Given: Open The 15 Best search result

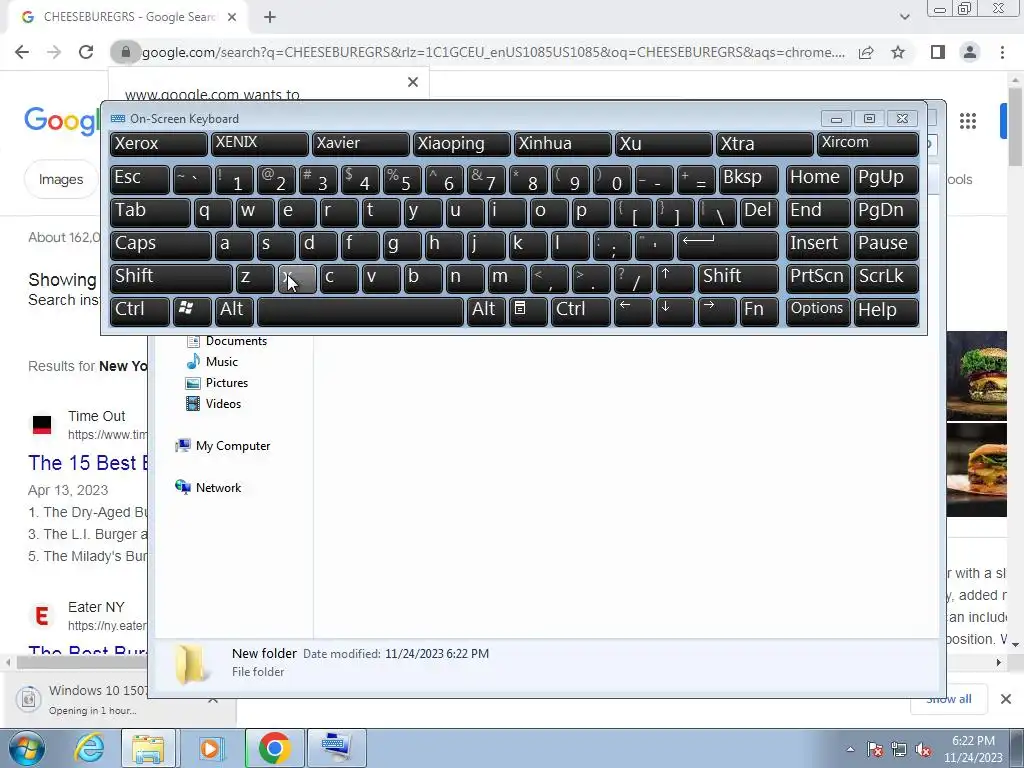Looking at the screenshot, I should click(x=88, y=463).
